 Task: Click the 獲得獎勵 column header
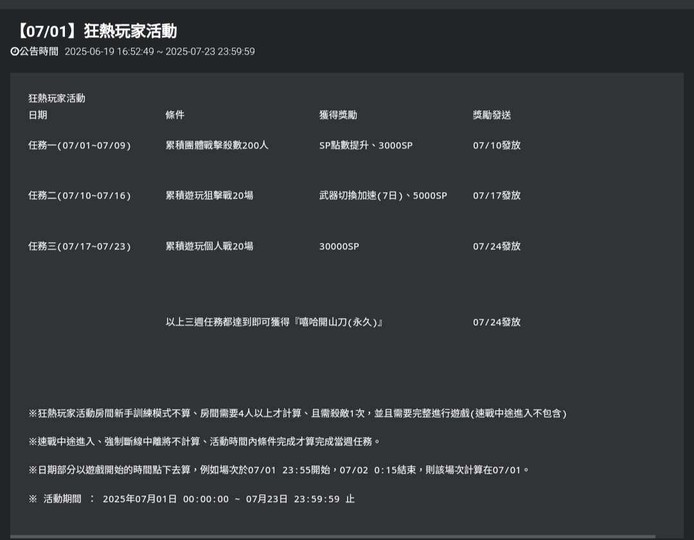coord(338,115)
